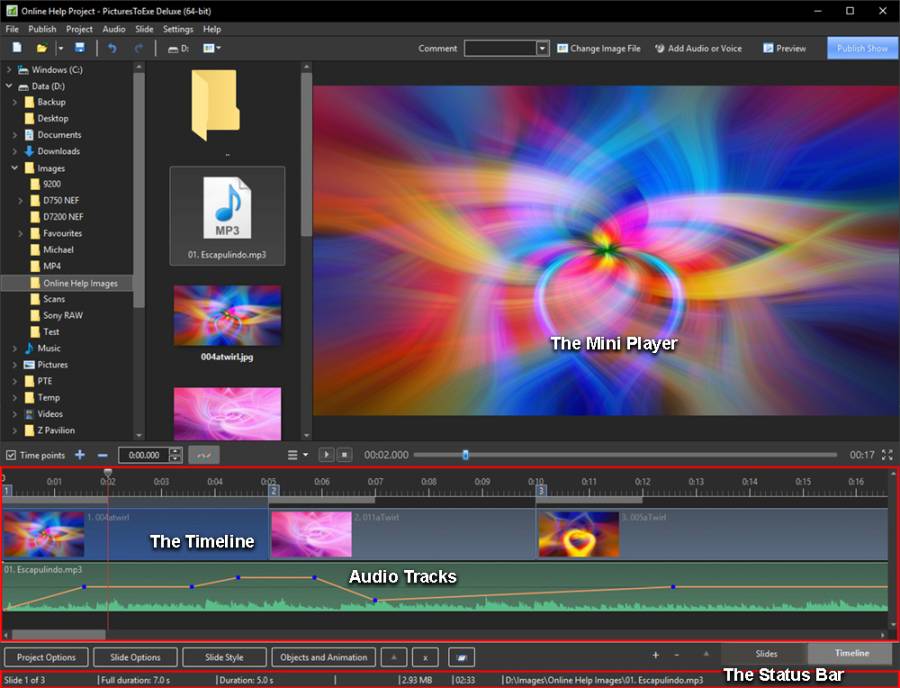
Task: Open the Comment dropdown
Action: point(542,48)
